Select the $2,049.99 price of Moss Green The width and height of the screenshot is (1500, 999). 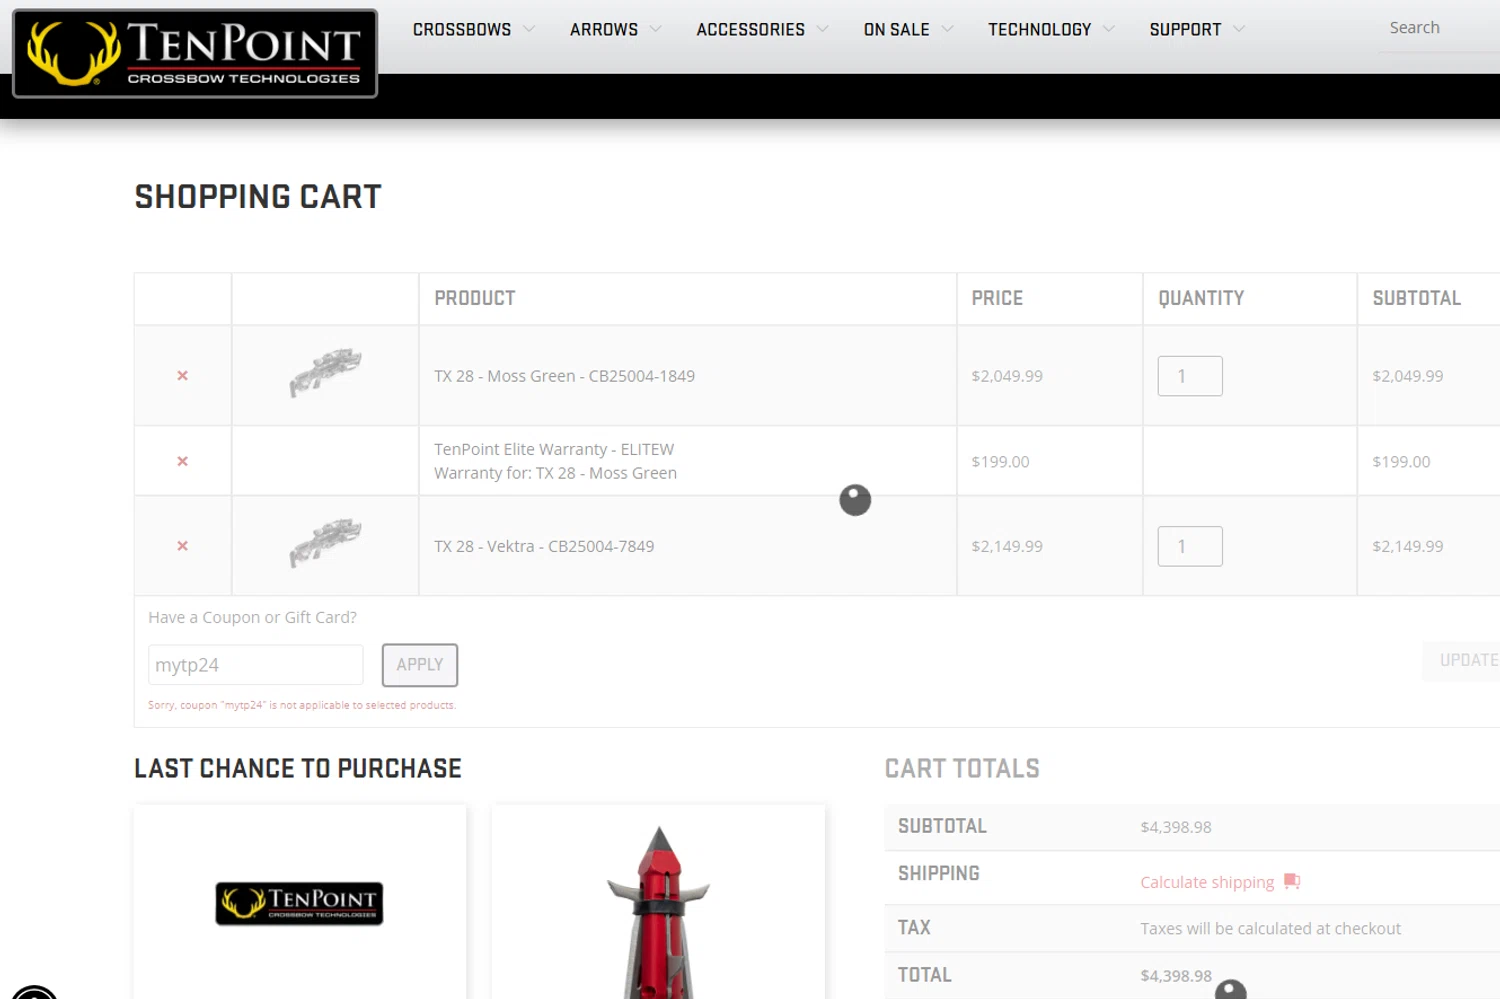pos(1007,376)
